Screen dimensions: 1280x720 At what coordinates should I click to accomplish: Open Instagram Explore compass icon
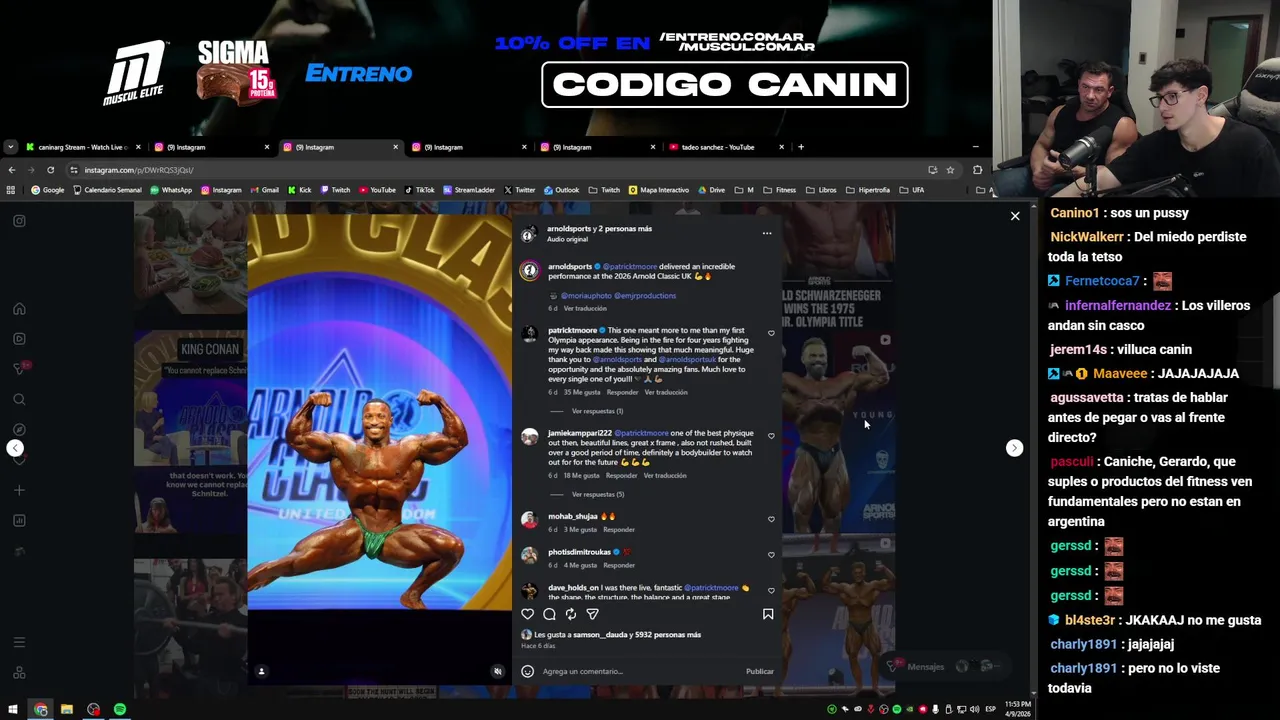pos(19,430)
